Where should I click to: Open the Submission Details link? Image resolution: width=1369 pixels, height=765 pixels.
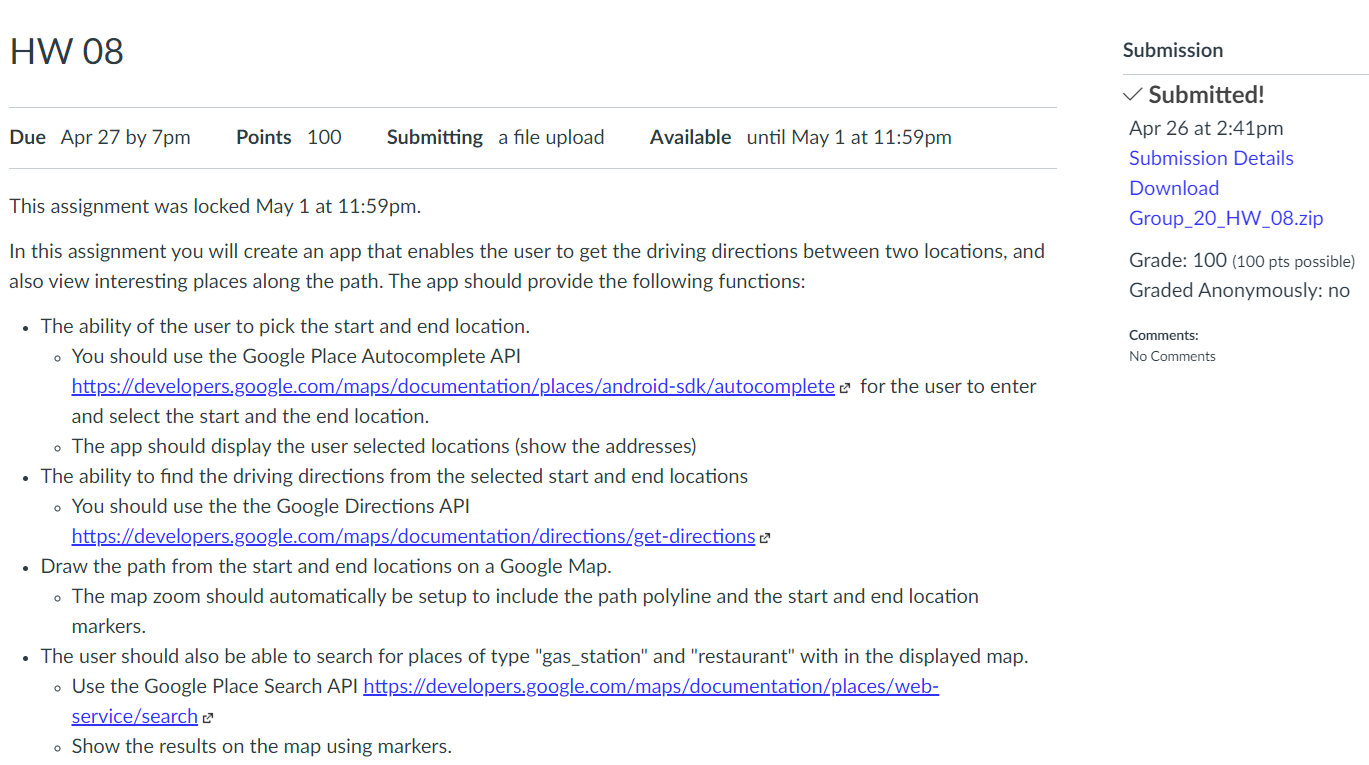1211,158
